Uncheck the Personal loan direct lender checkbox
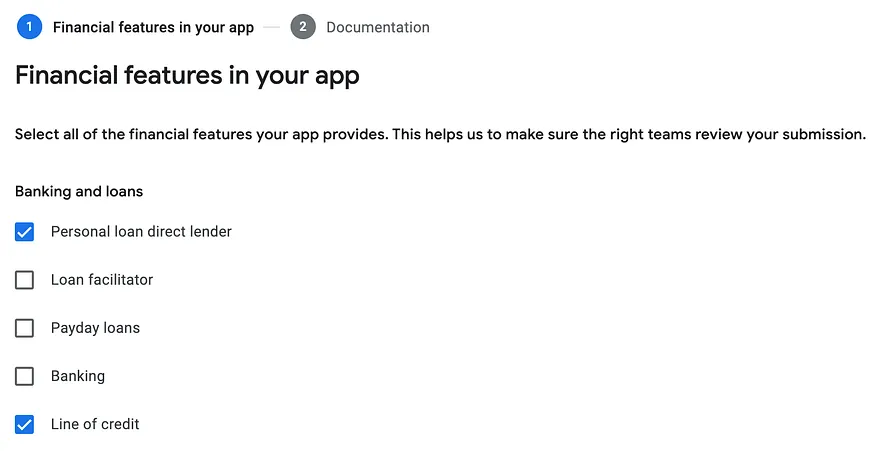 pyautogui.click(x=24, y=232)
